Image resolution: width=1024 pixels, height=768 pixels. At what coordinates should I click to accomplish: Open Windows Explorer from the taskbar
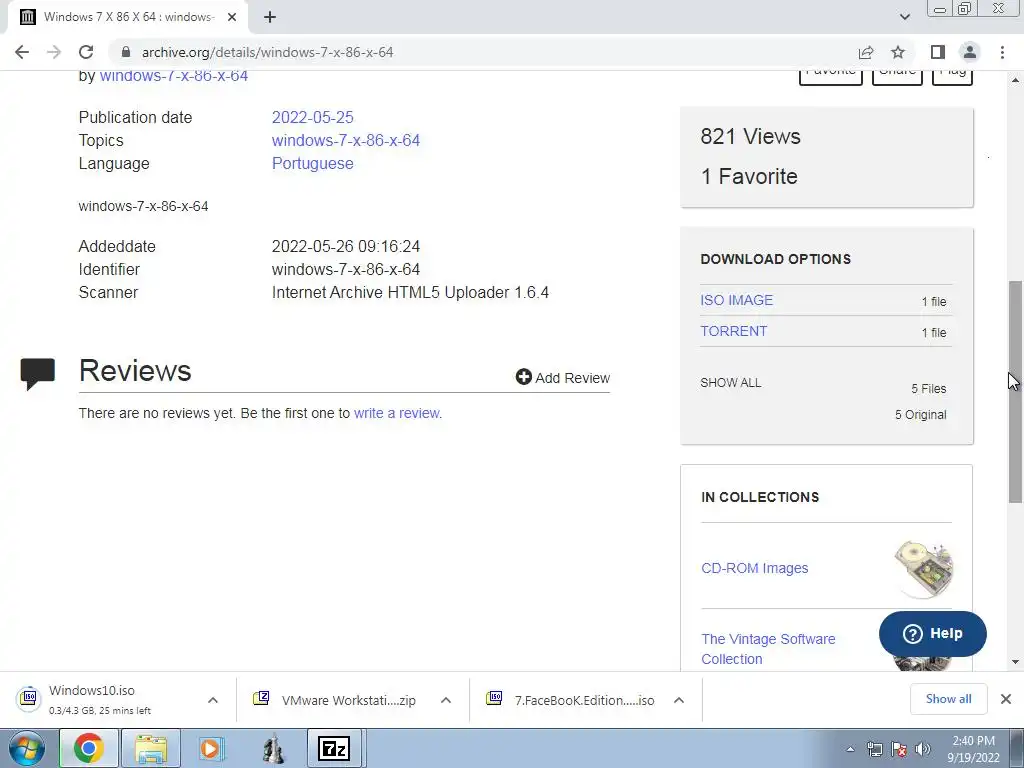[x=151, y=748]
